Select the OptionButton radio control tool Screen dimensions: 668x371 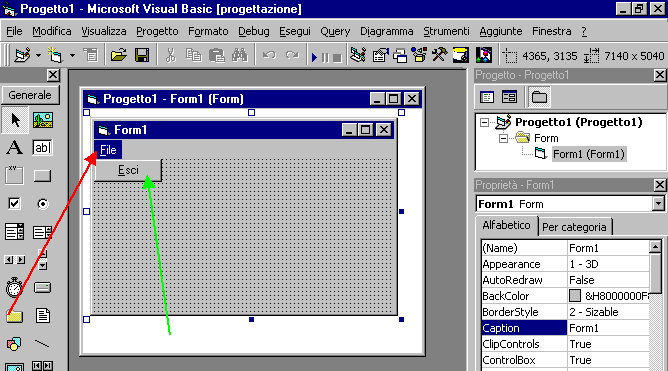(42, 204)
